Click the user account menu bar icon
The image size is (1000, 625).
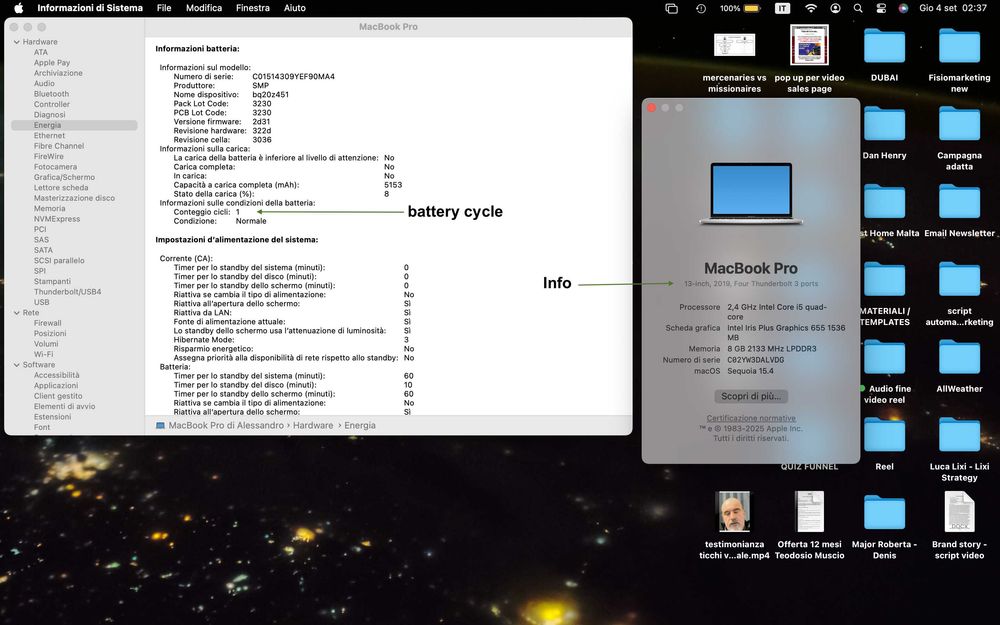pyautogui.click(x=835, y=8)
